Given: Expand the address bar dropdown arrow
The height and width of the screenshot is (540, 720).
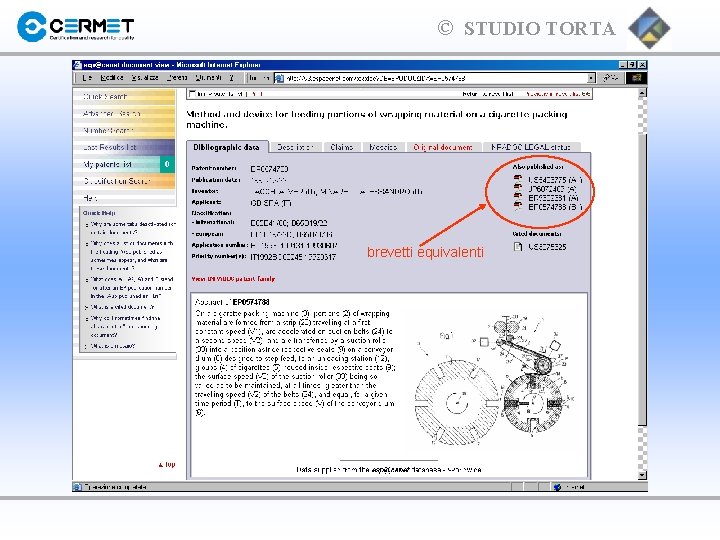Looking at the screenshot, I should point(591,79).
